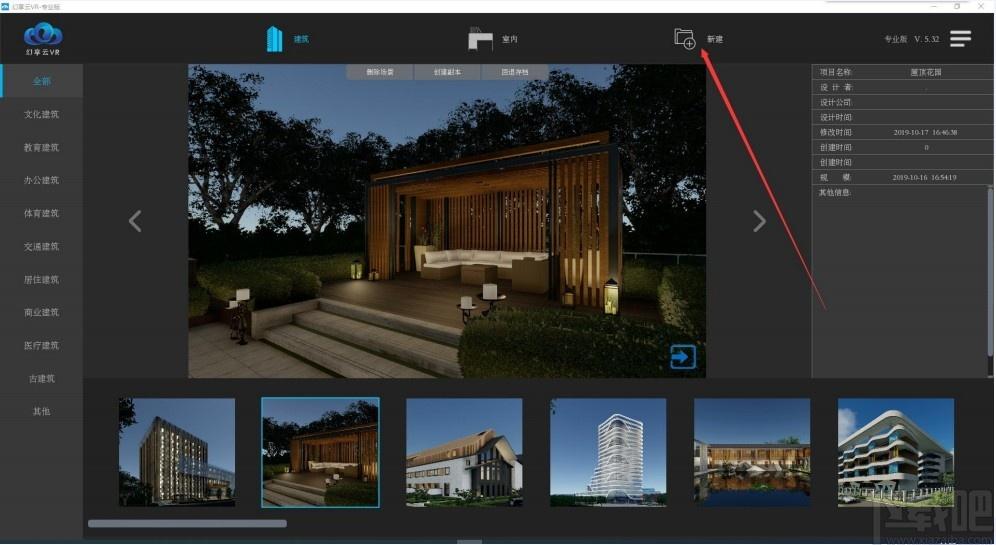The height and width of the screenshot is (545, 996).
Task: Show the next project with the right chevron
Action: click(x=759, y=221)
